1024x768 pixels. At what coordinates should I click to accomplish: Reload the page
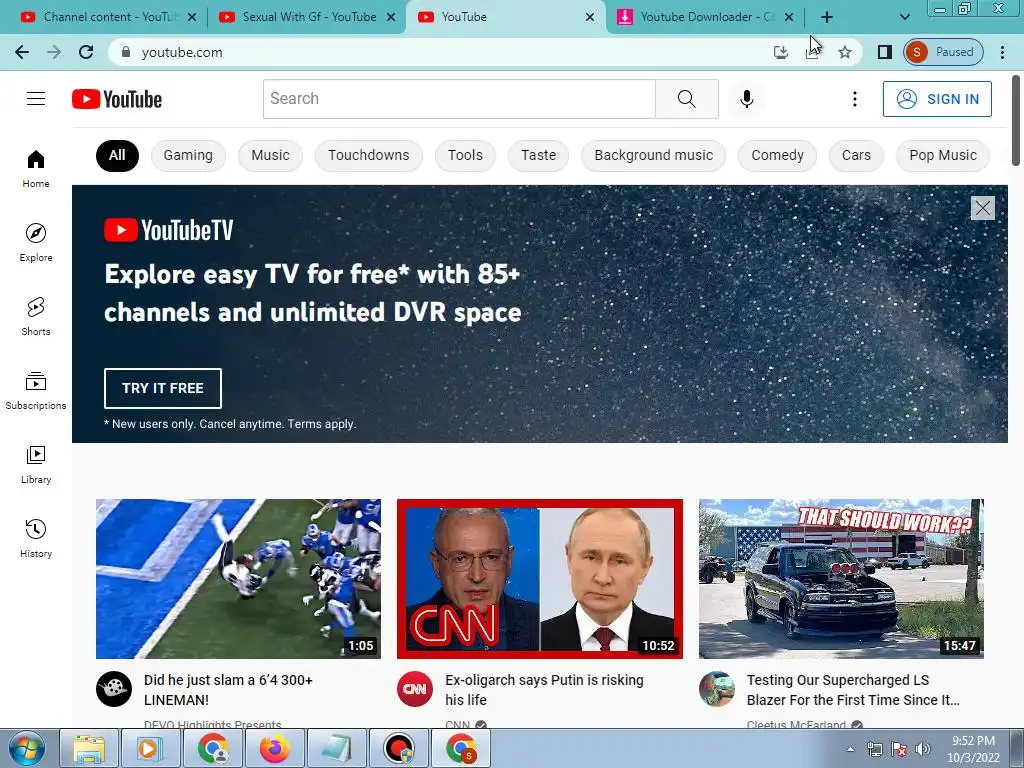tap(86, 52)
